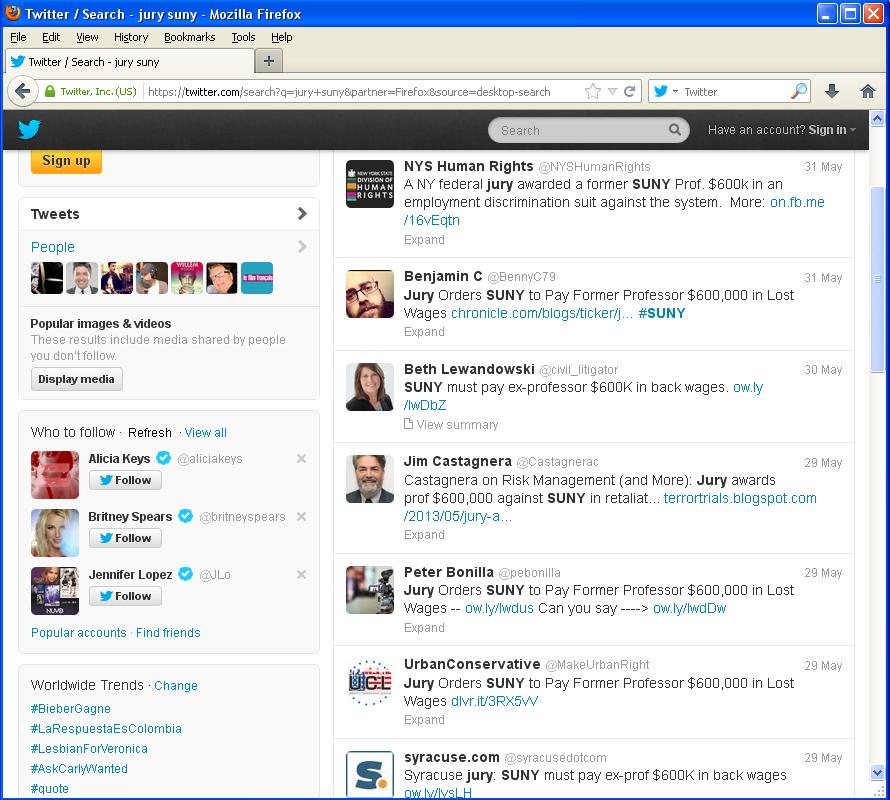Click the #BieberGagne trend link
Viewport: 890px width, 800px height.
[x=70, y=708]
